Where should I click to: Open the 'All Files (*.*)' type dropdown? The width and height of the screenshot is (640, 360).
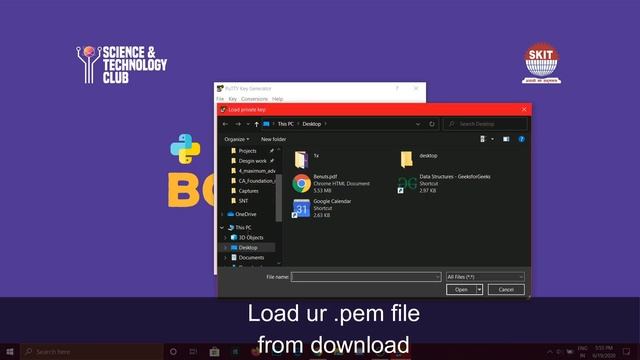coord(485,277)
